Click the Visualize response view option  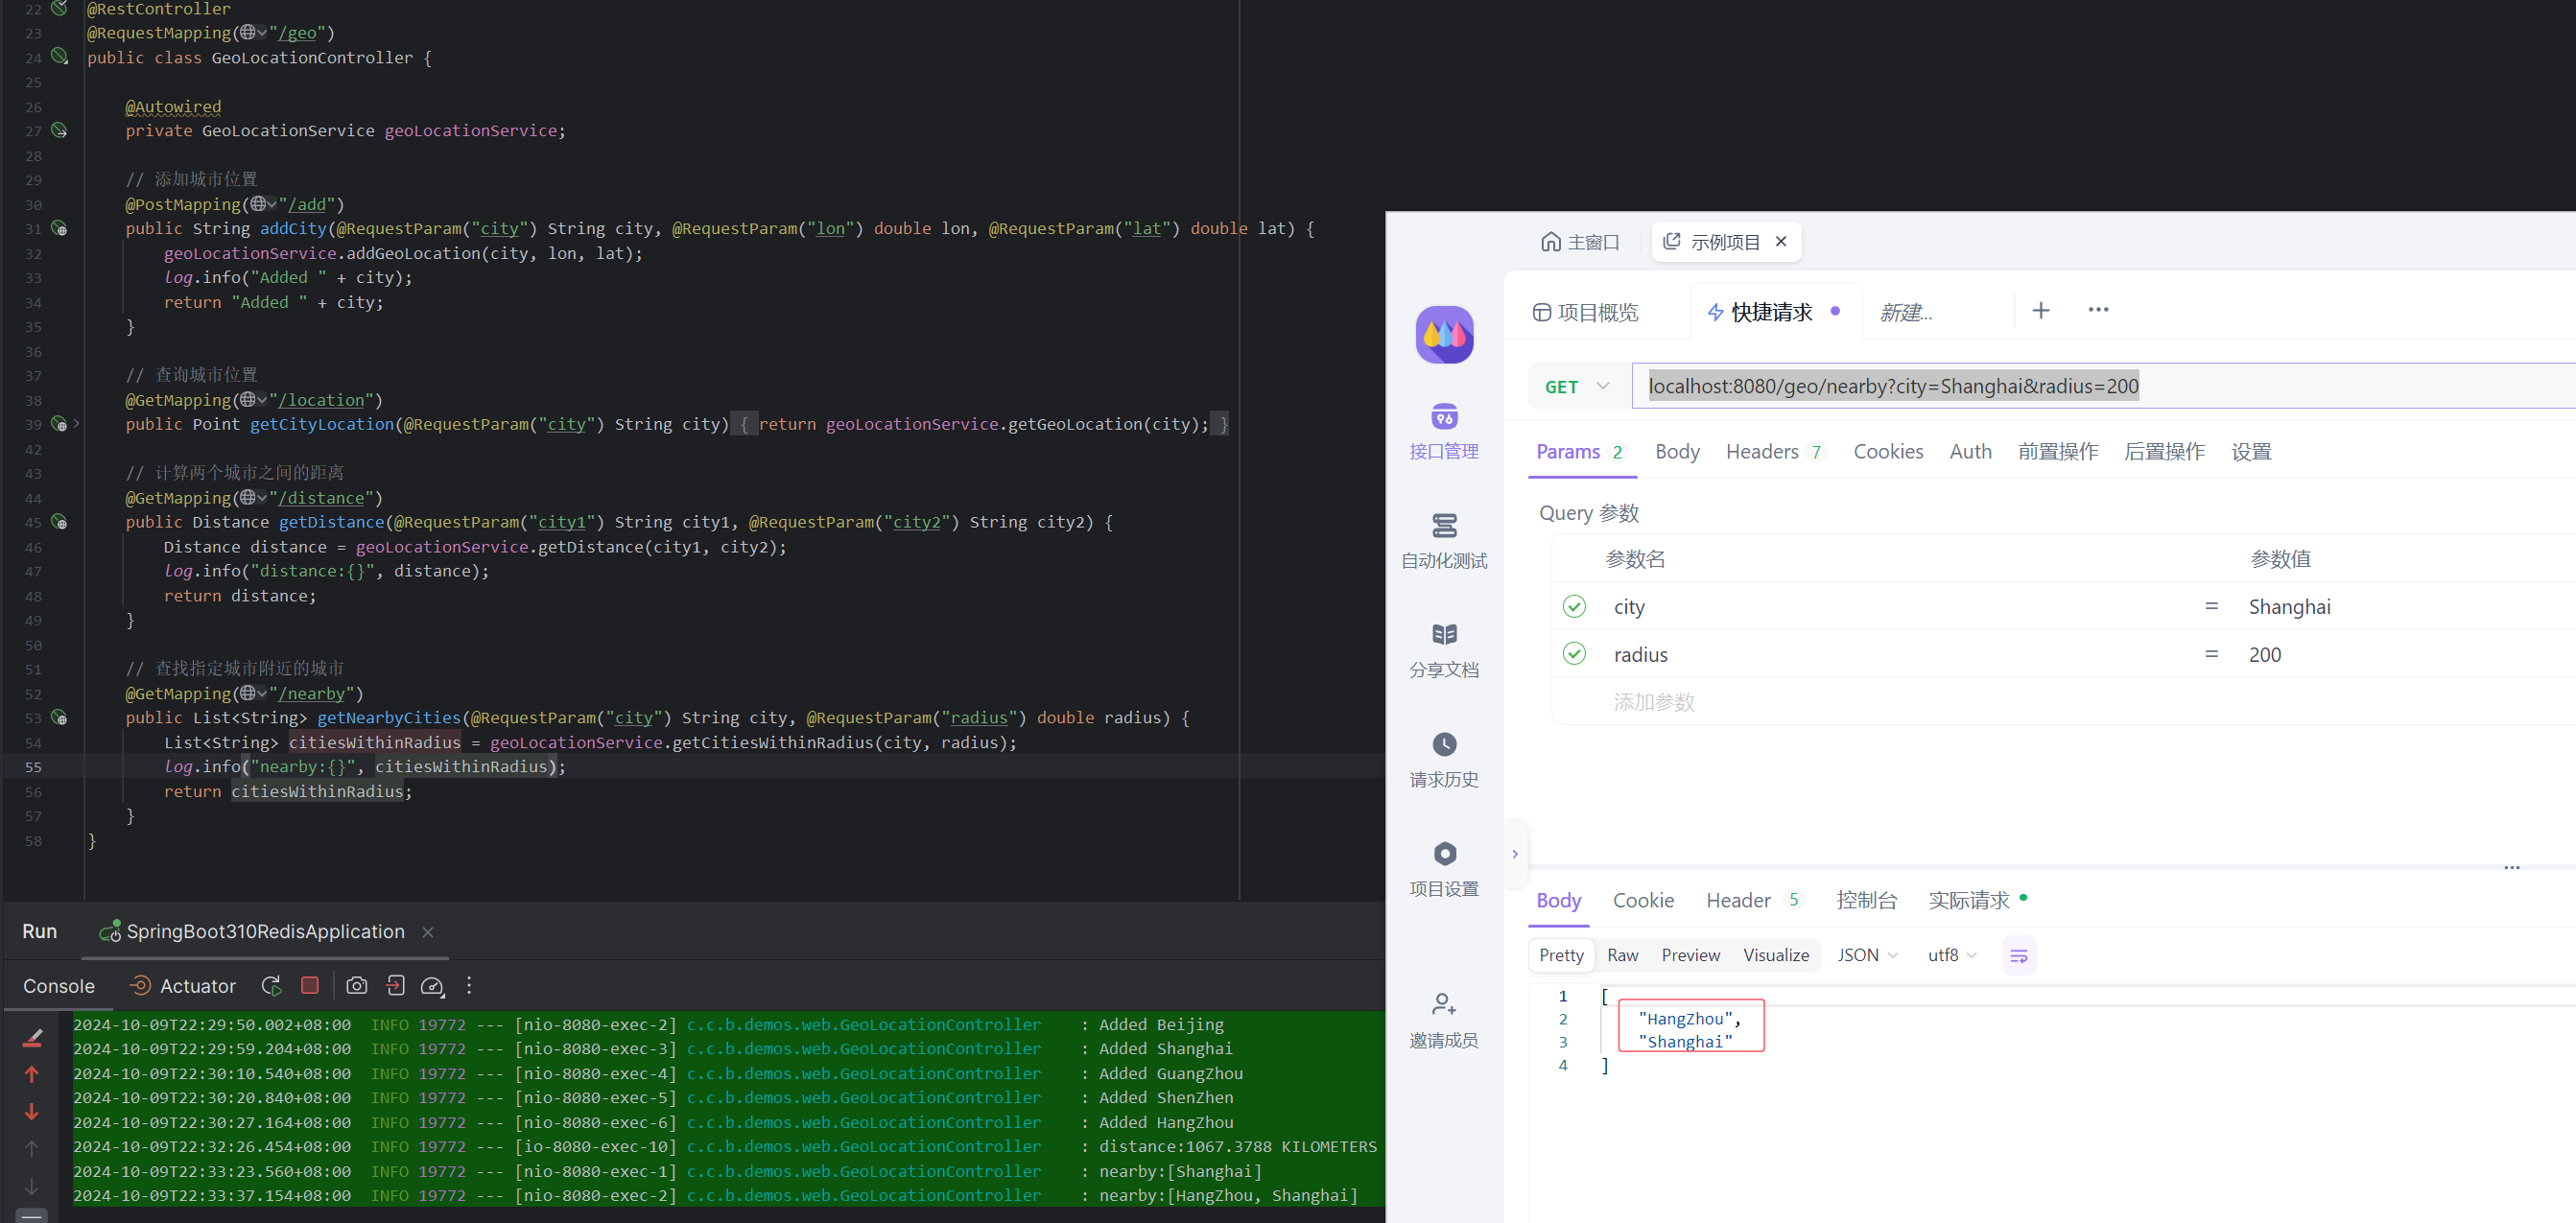pyautogui.click(x=1774, y=953)
